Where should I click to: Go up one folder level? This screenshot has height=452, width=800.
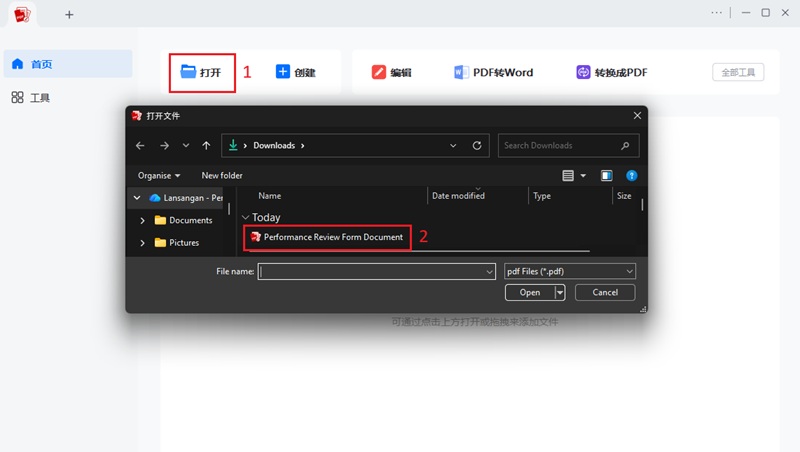point(206,145)
